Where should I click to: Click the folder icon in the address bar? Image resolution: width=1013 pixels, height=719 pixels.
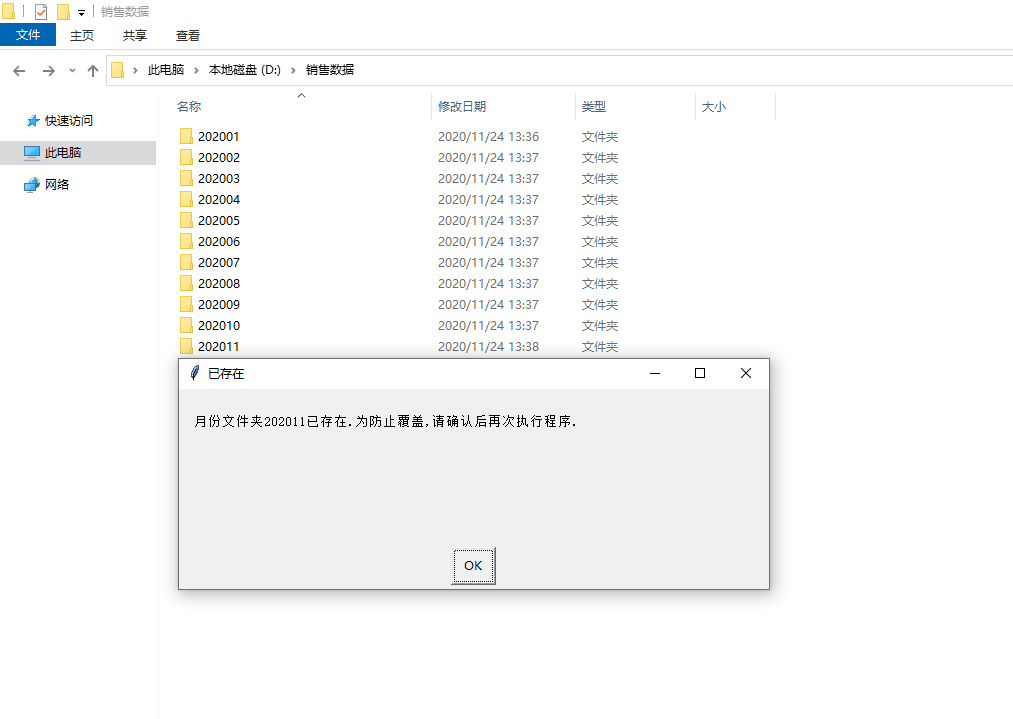[119, 70]
